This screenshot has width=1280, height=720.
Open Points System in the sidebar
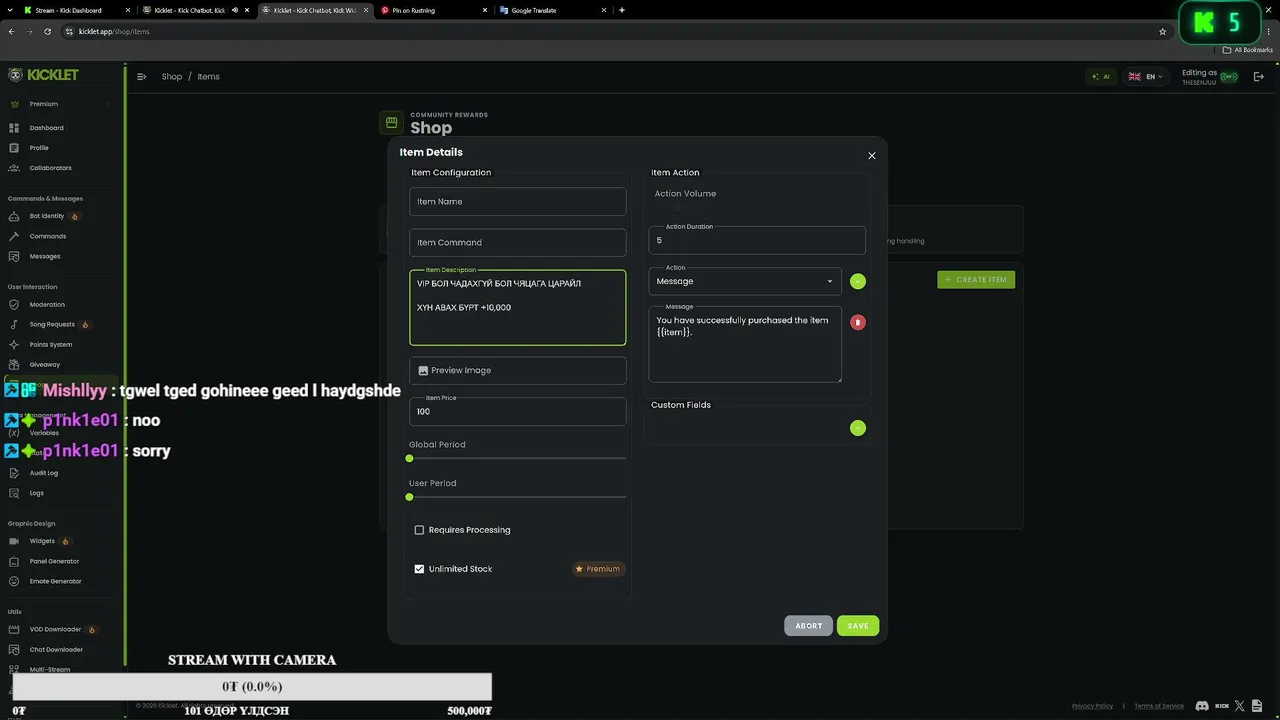pyautogui.click(x=50, y=344)
